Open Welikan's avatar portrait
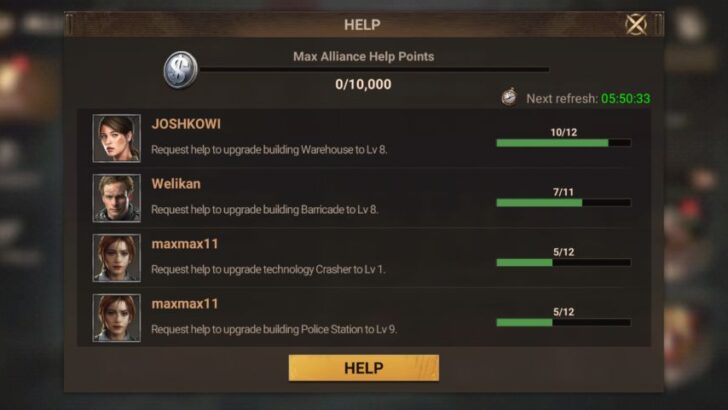 click(x=117, y=198)
